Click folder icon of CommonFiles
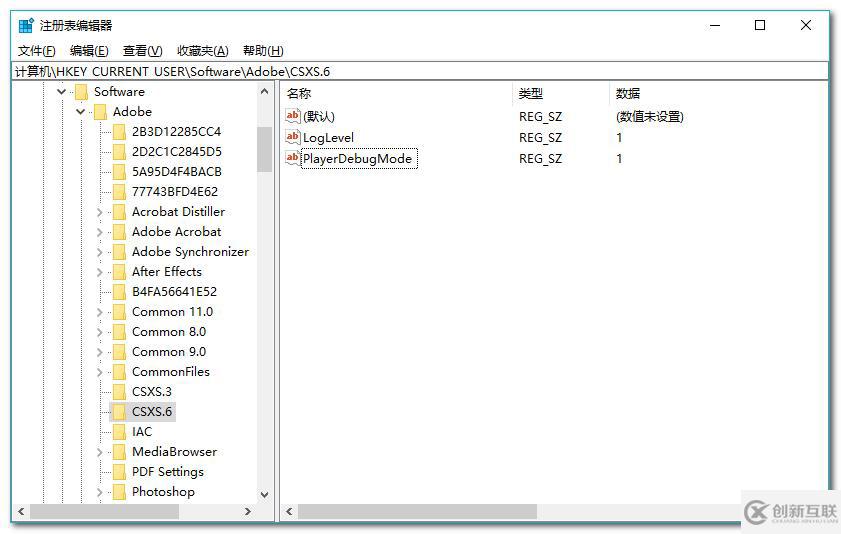Image resolution: width=841 pixels, height=534 pixels. point(119,372)
